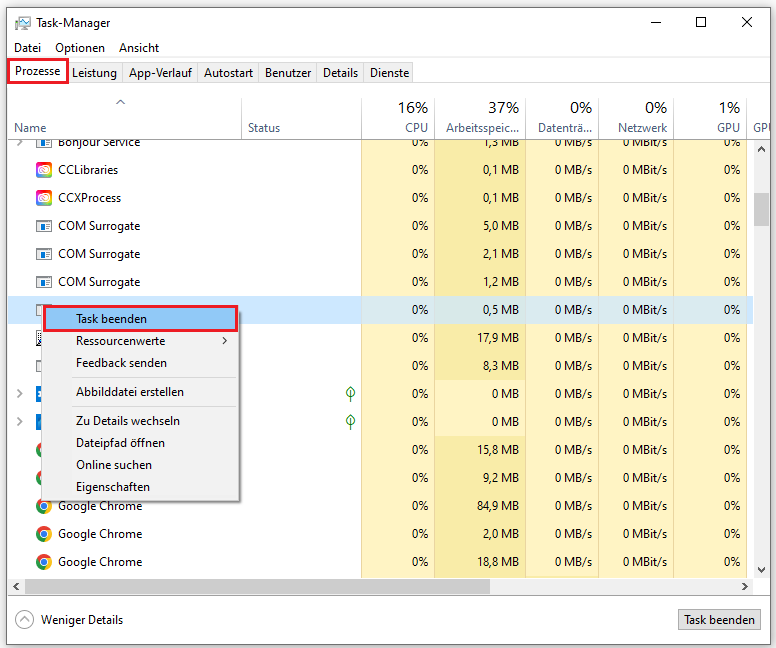This screenshot has height=648, width=776.
Task: Click the vertical scrollbar up arrow
Action: point(761,150)
